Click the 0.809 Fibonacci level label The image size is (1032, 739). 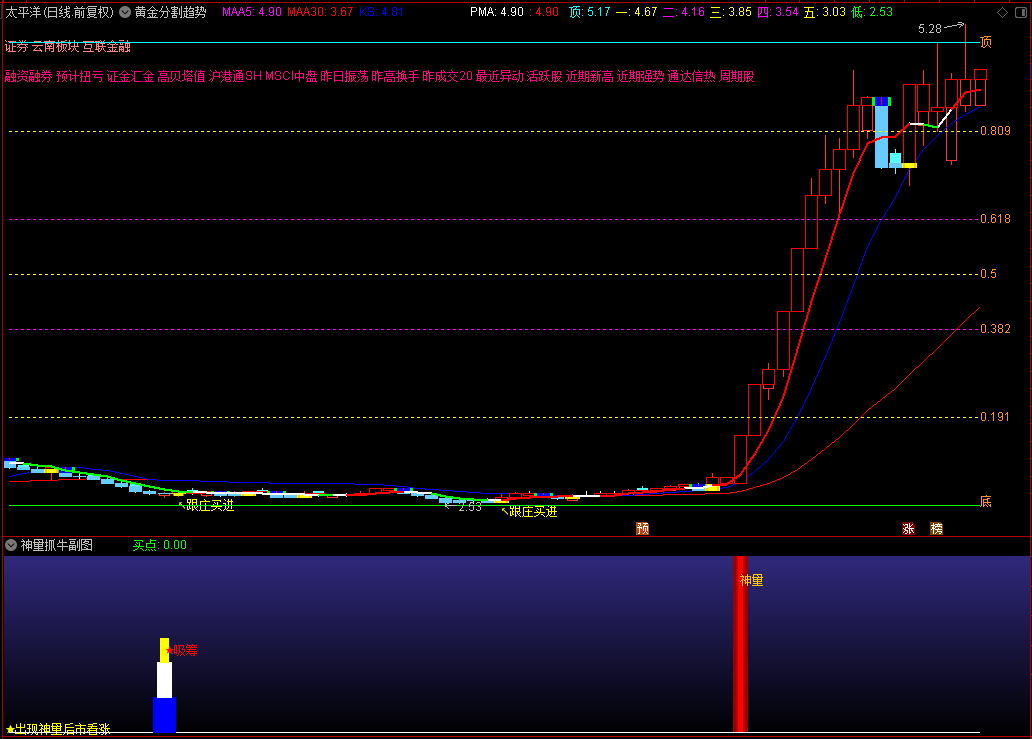pyautogui.click(x=995, y=131)
